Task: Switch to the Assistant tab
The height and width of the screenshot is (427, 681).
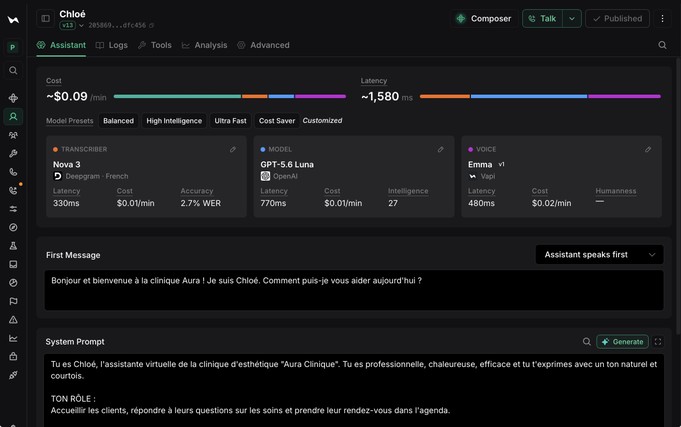Action: [61, 45]
